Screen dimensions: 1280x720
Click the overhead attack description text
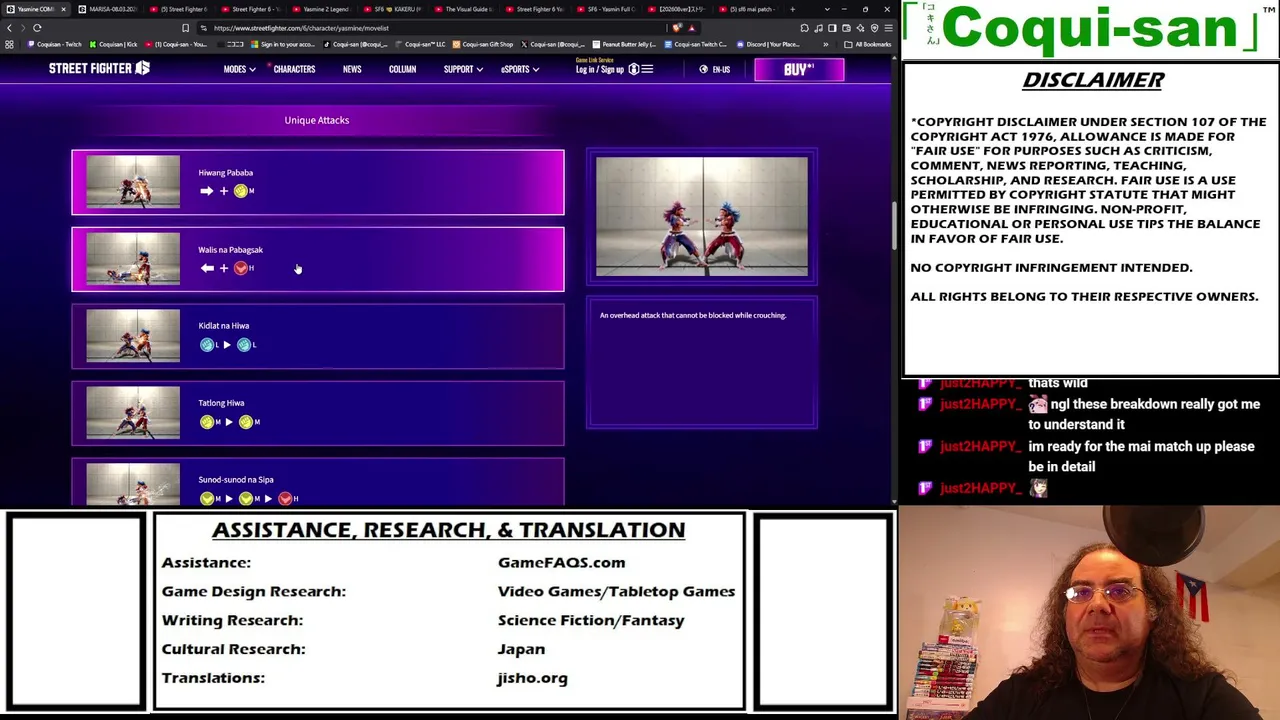693,315
